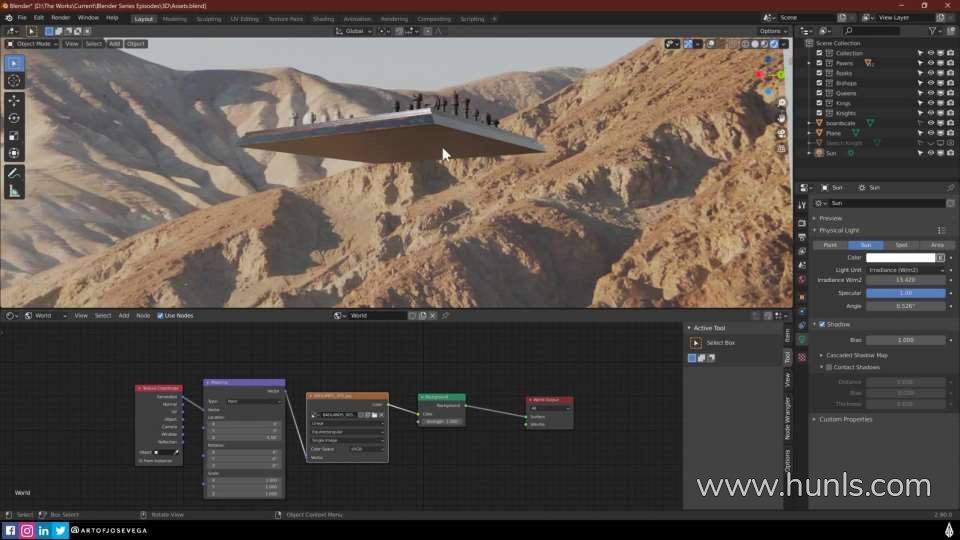Activate the Cursor tool
Image resolution: width=960 pixels, height=540 pixels.
14,80
